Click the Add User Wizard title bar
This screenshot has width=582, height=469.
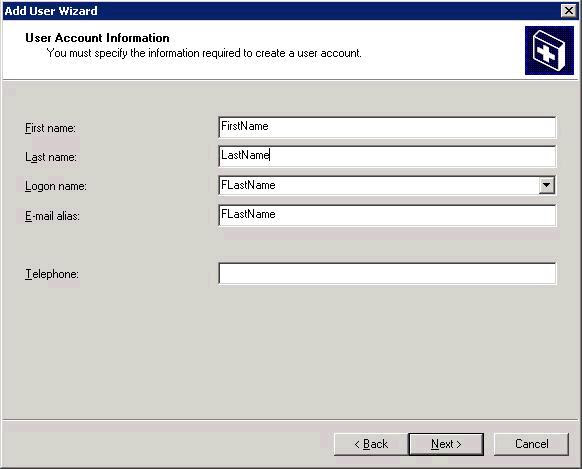point(282,10)
